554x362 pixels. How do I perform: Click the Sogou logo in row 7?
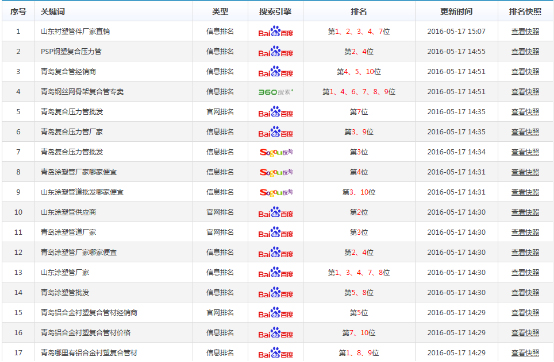coord(276,152)
